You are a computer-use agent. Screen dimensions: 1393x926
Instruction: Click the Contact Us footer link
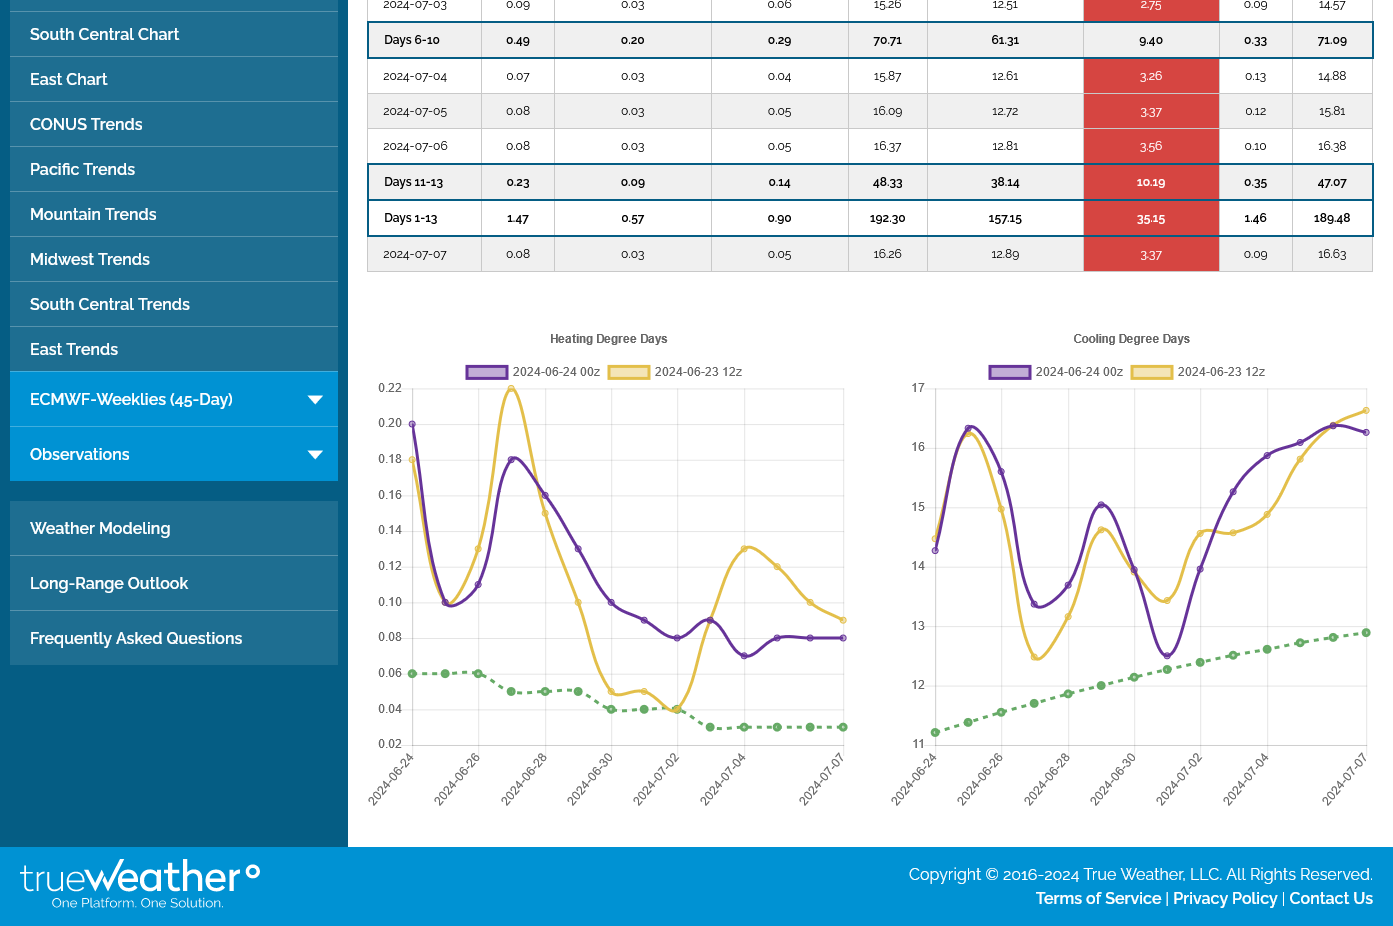1330,898
